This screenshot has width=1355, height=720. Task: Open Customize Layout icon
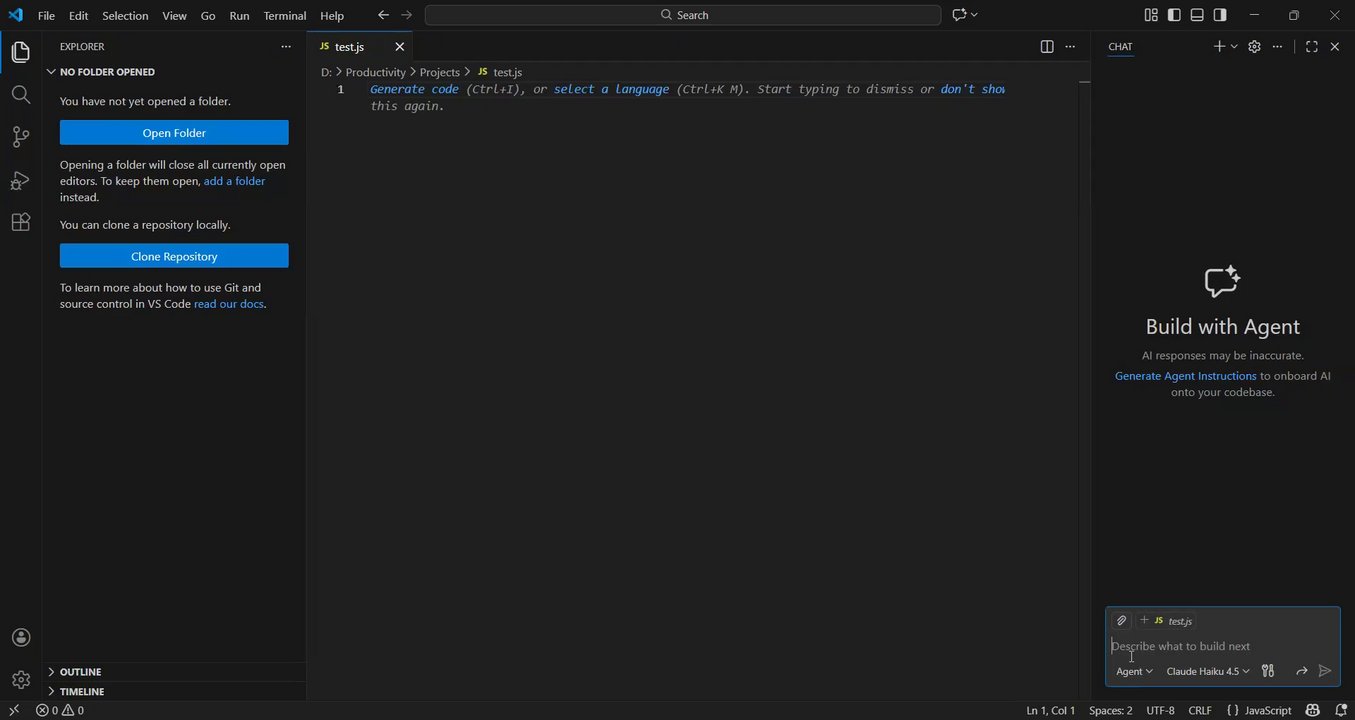[x=1151, y=15]
